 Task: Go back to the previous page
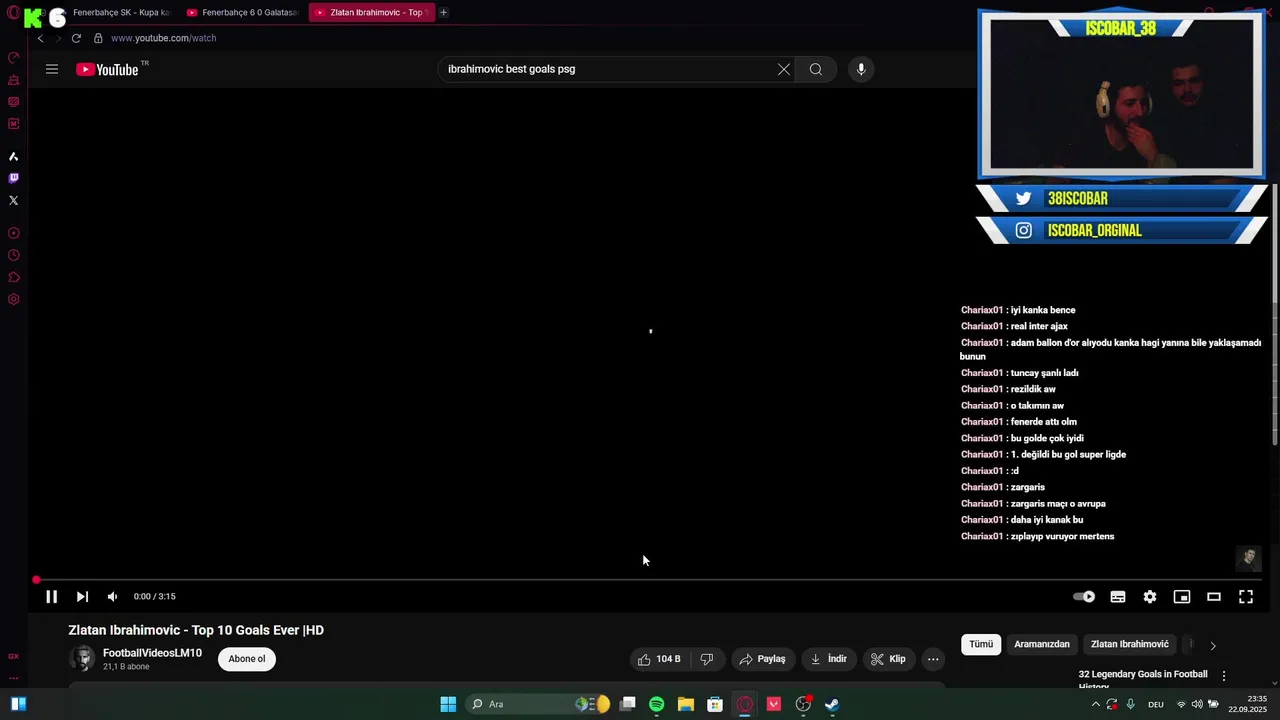pyautogui.click(x=40, y=38)
